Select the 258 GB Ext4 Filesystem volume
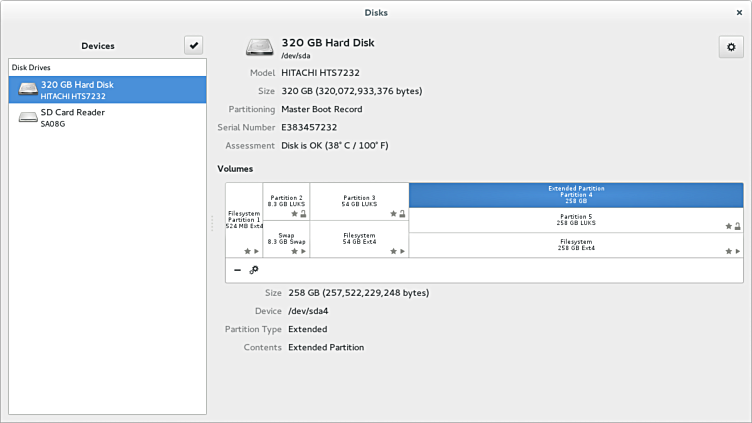 tap(576, 245)
